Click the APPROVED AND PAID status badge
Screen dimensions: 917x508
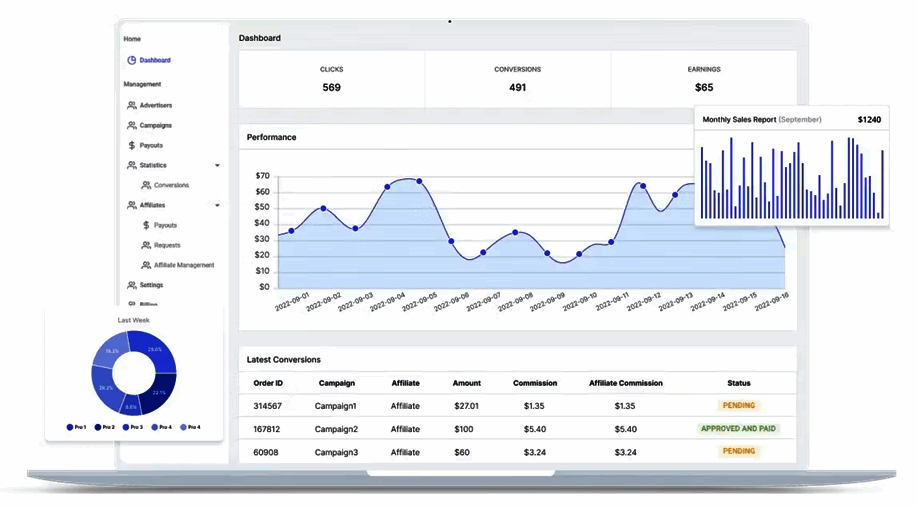tap(738, 428)
